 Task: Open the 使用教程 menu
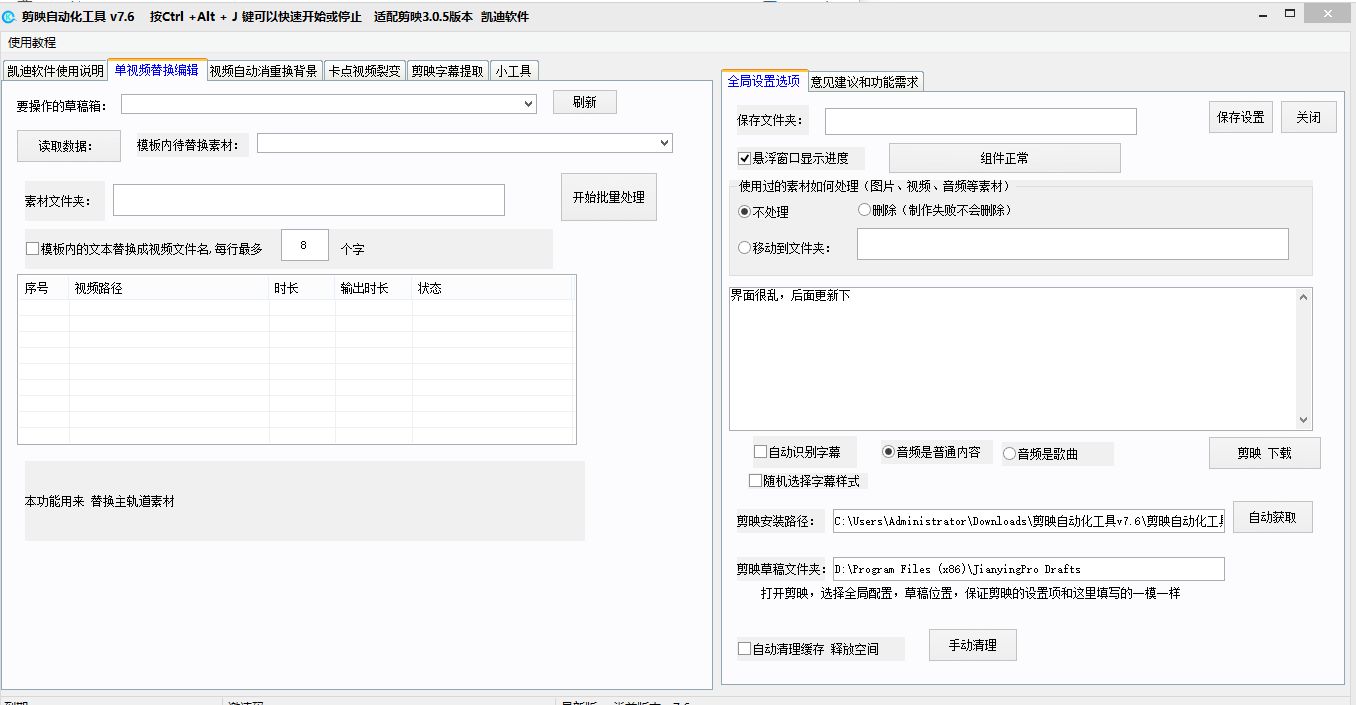[32, 43]
